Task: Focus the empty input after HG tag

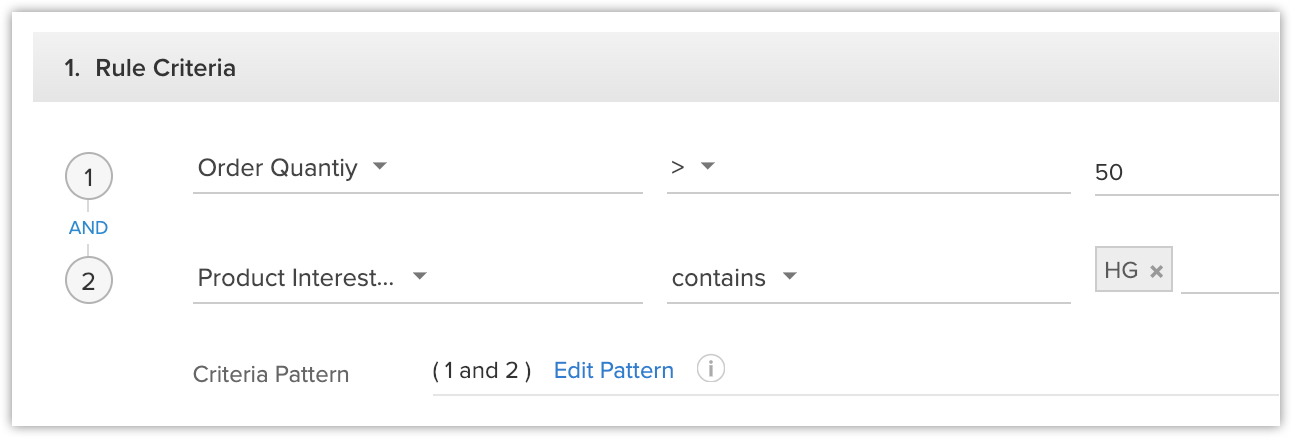Action: pyautogui.click(x=1230, y=272)
